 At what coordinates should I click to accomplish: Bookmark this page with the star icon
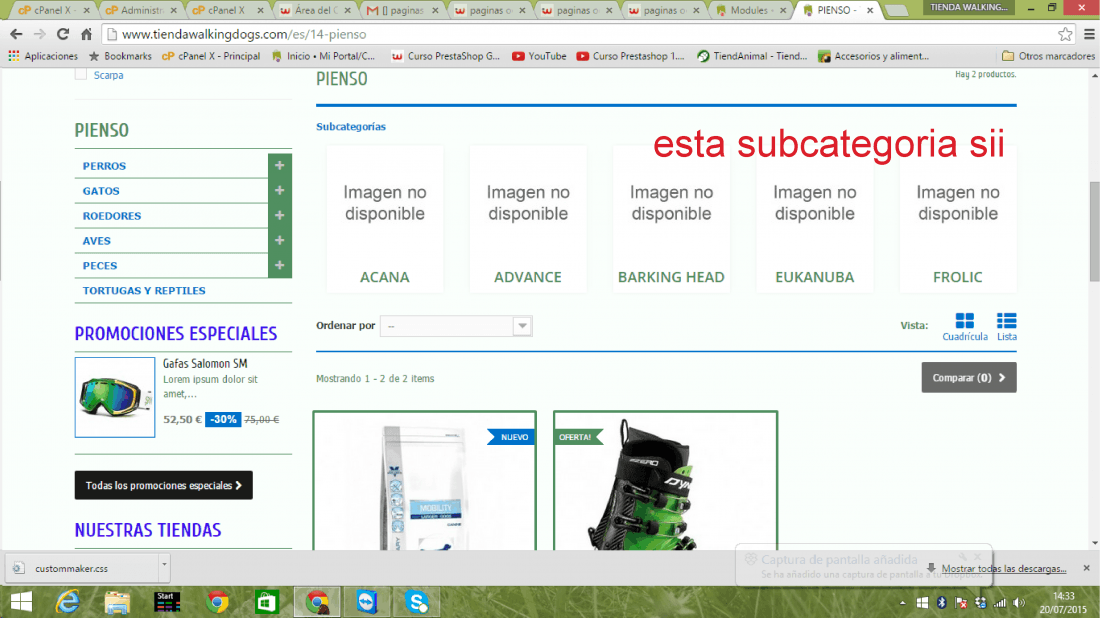tap(1065, 34)
